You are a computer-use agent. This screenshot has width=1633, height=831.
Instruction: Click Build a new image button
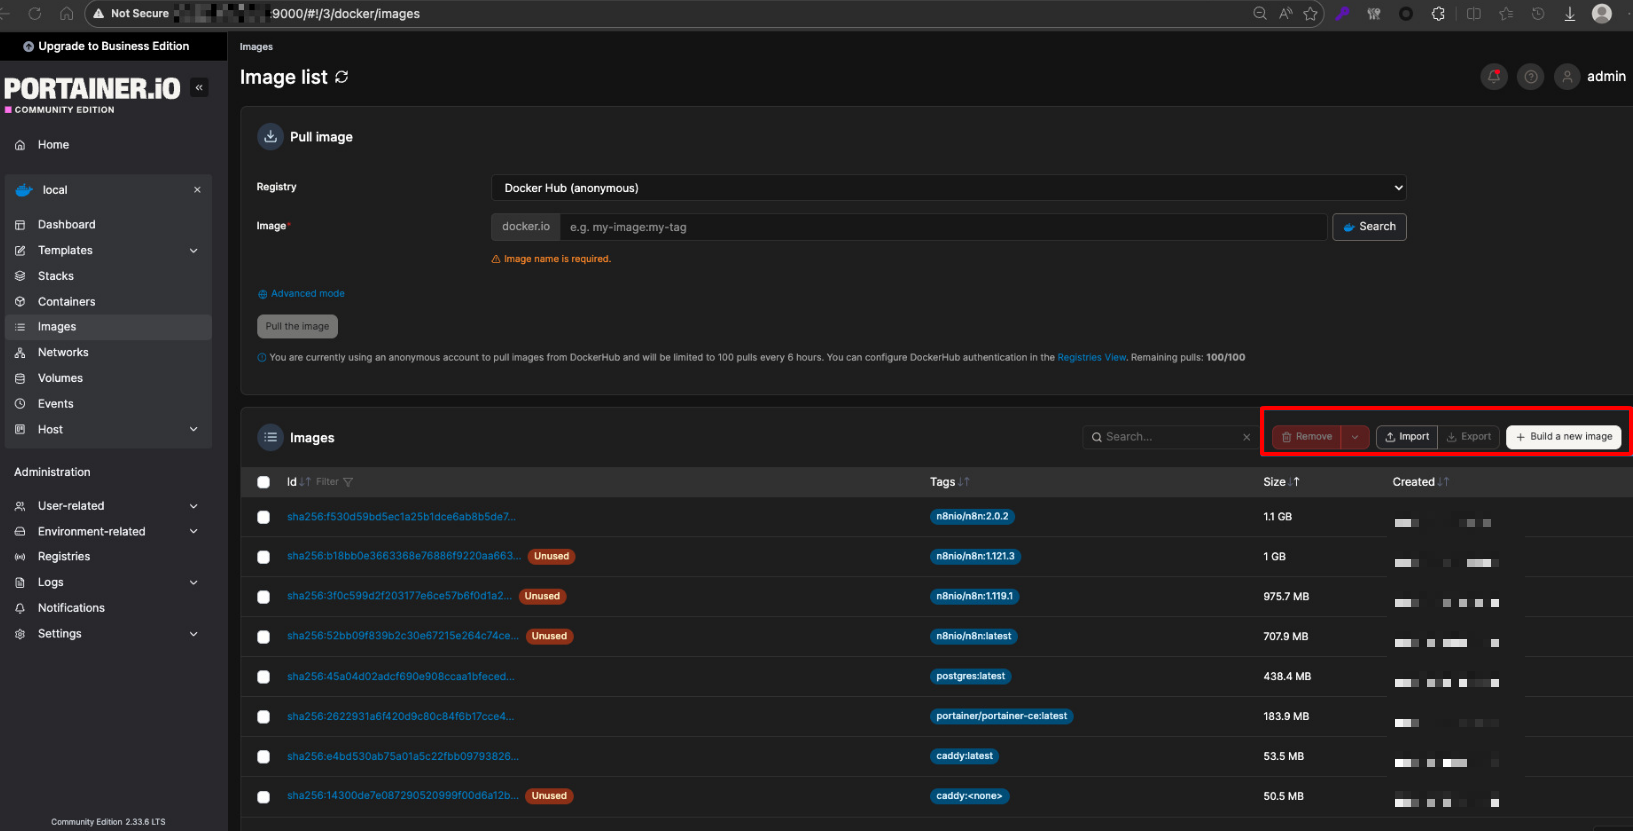(x=1564, y=437)
